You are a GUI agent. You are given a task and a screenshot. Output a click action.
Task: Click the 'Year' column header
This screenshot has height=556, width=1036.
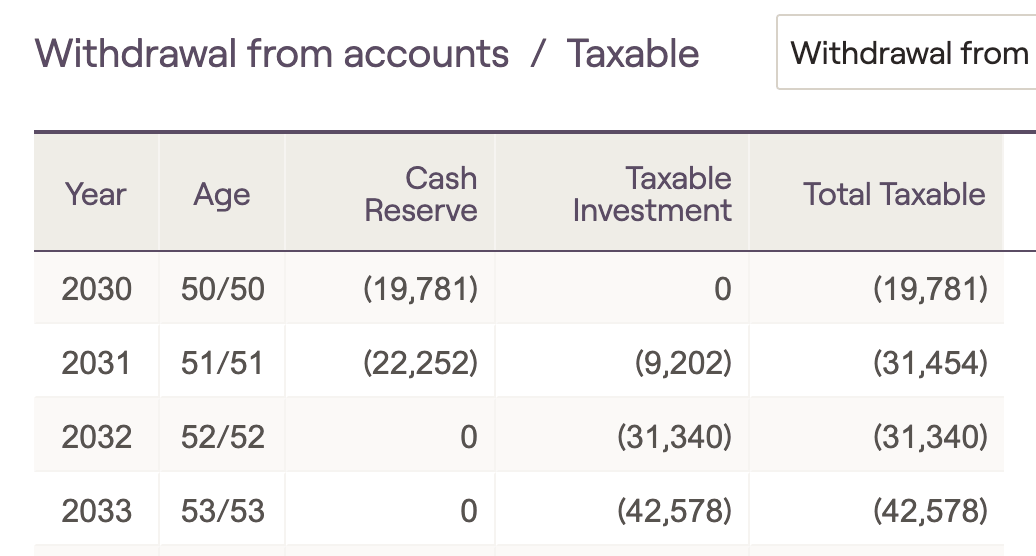click(x=96, y=194)
